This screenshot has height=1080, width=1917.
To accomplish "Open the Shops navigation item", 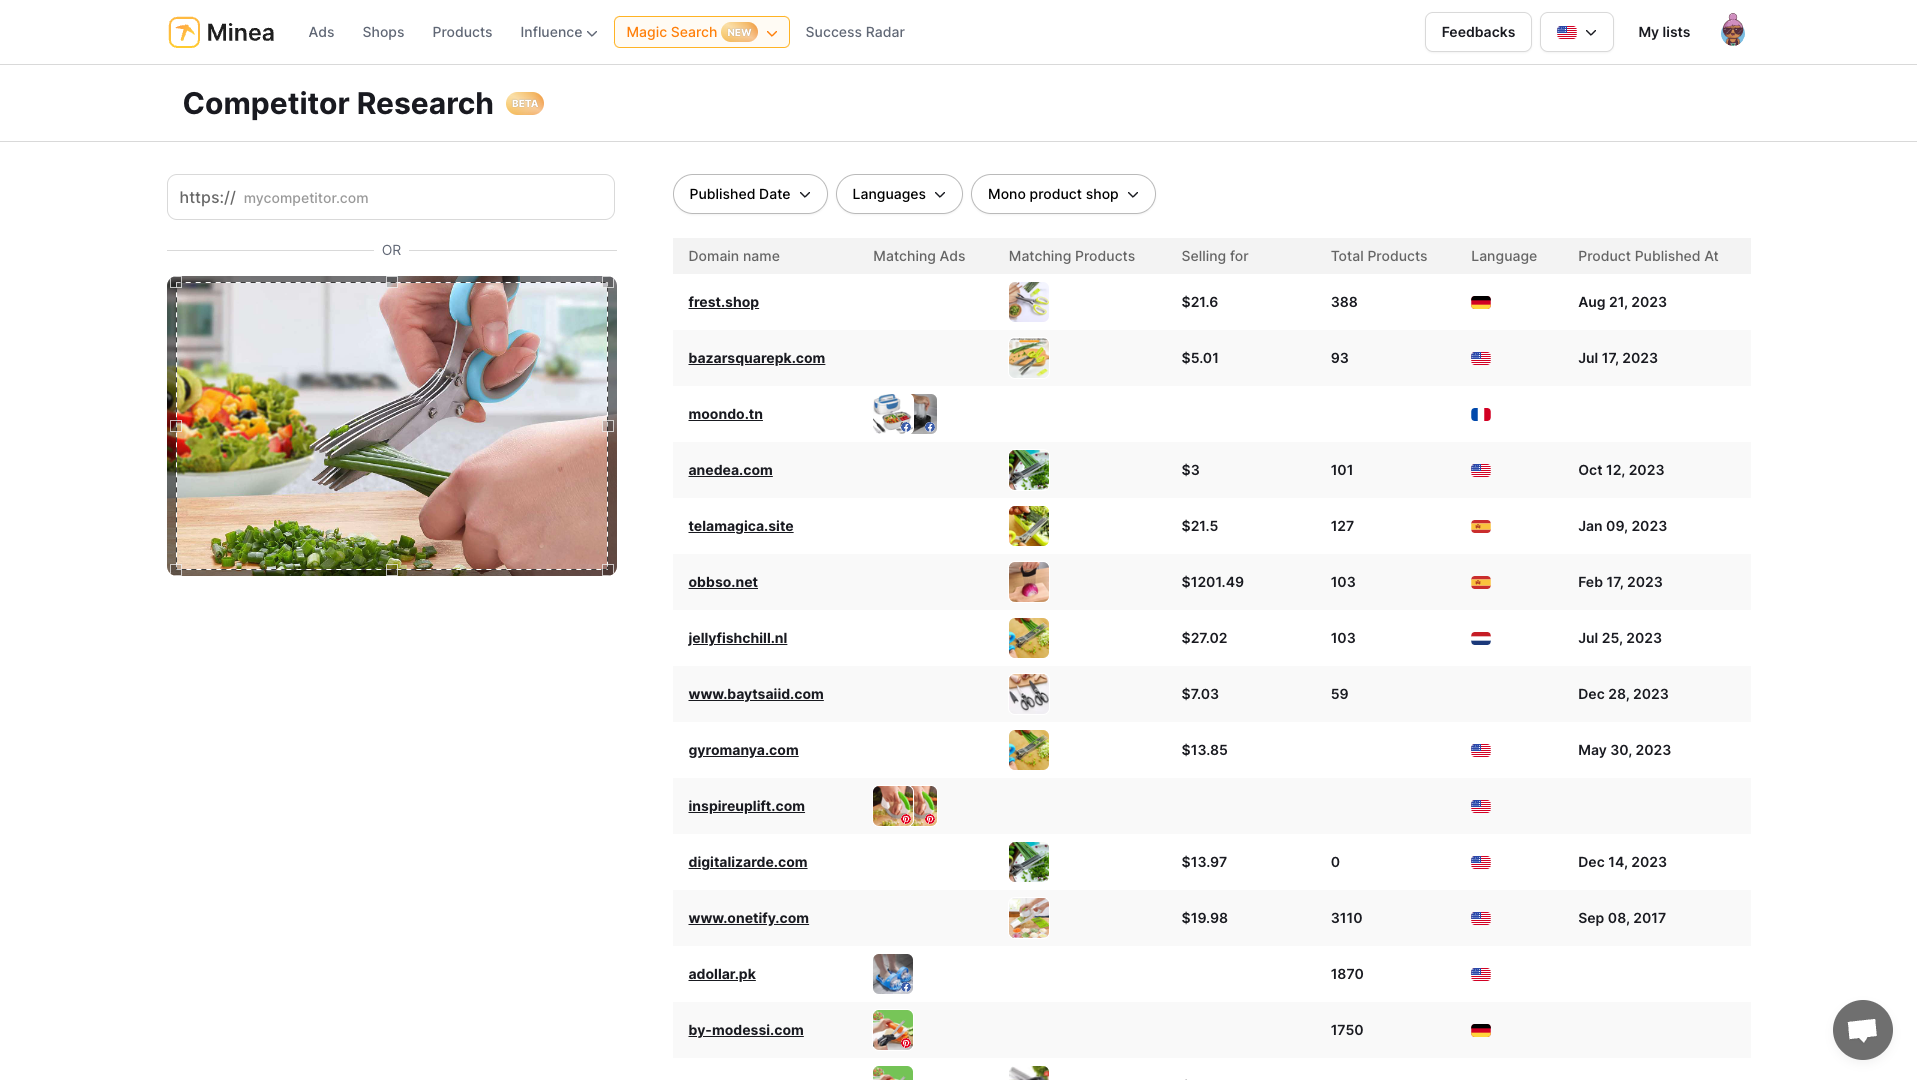I will (x=383, y=32).
